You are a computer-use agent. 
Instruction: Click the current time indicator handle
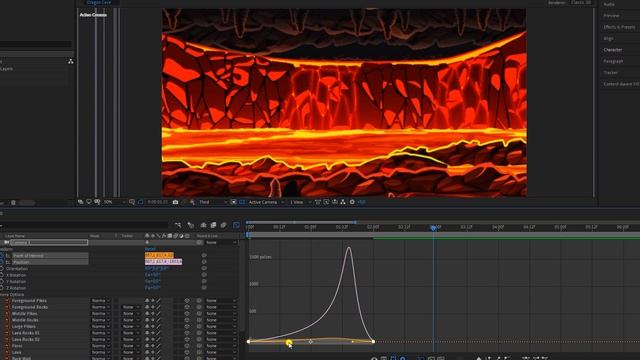(433, 227)
